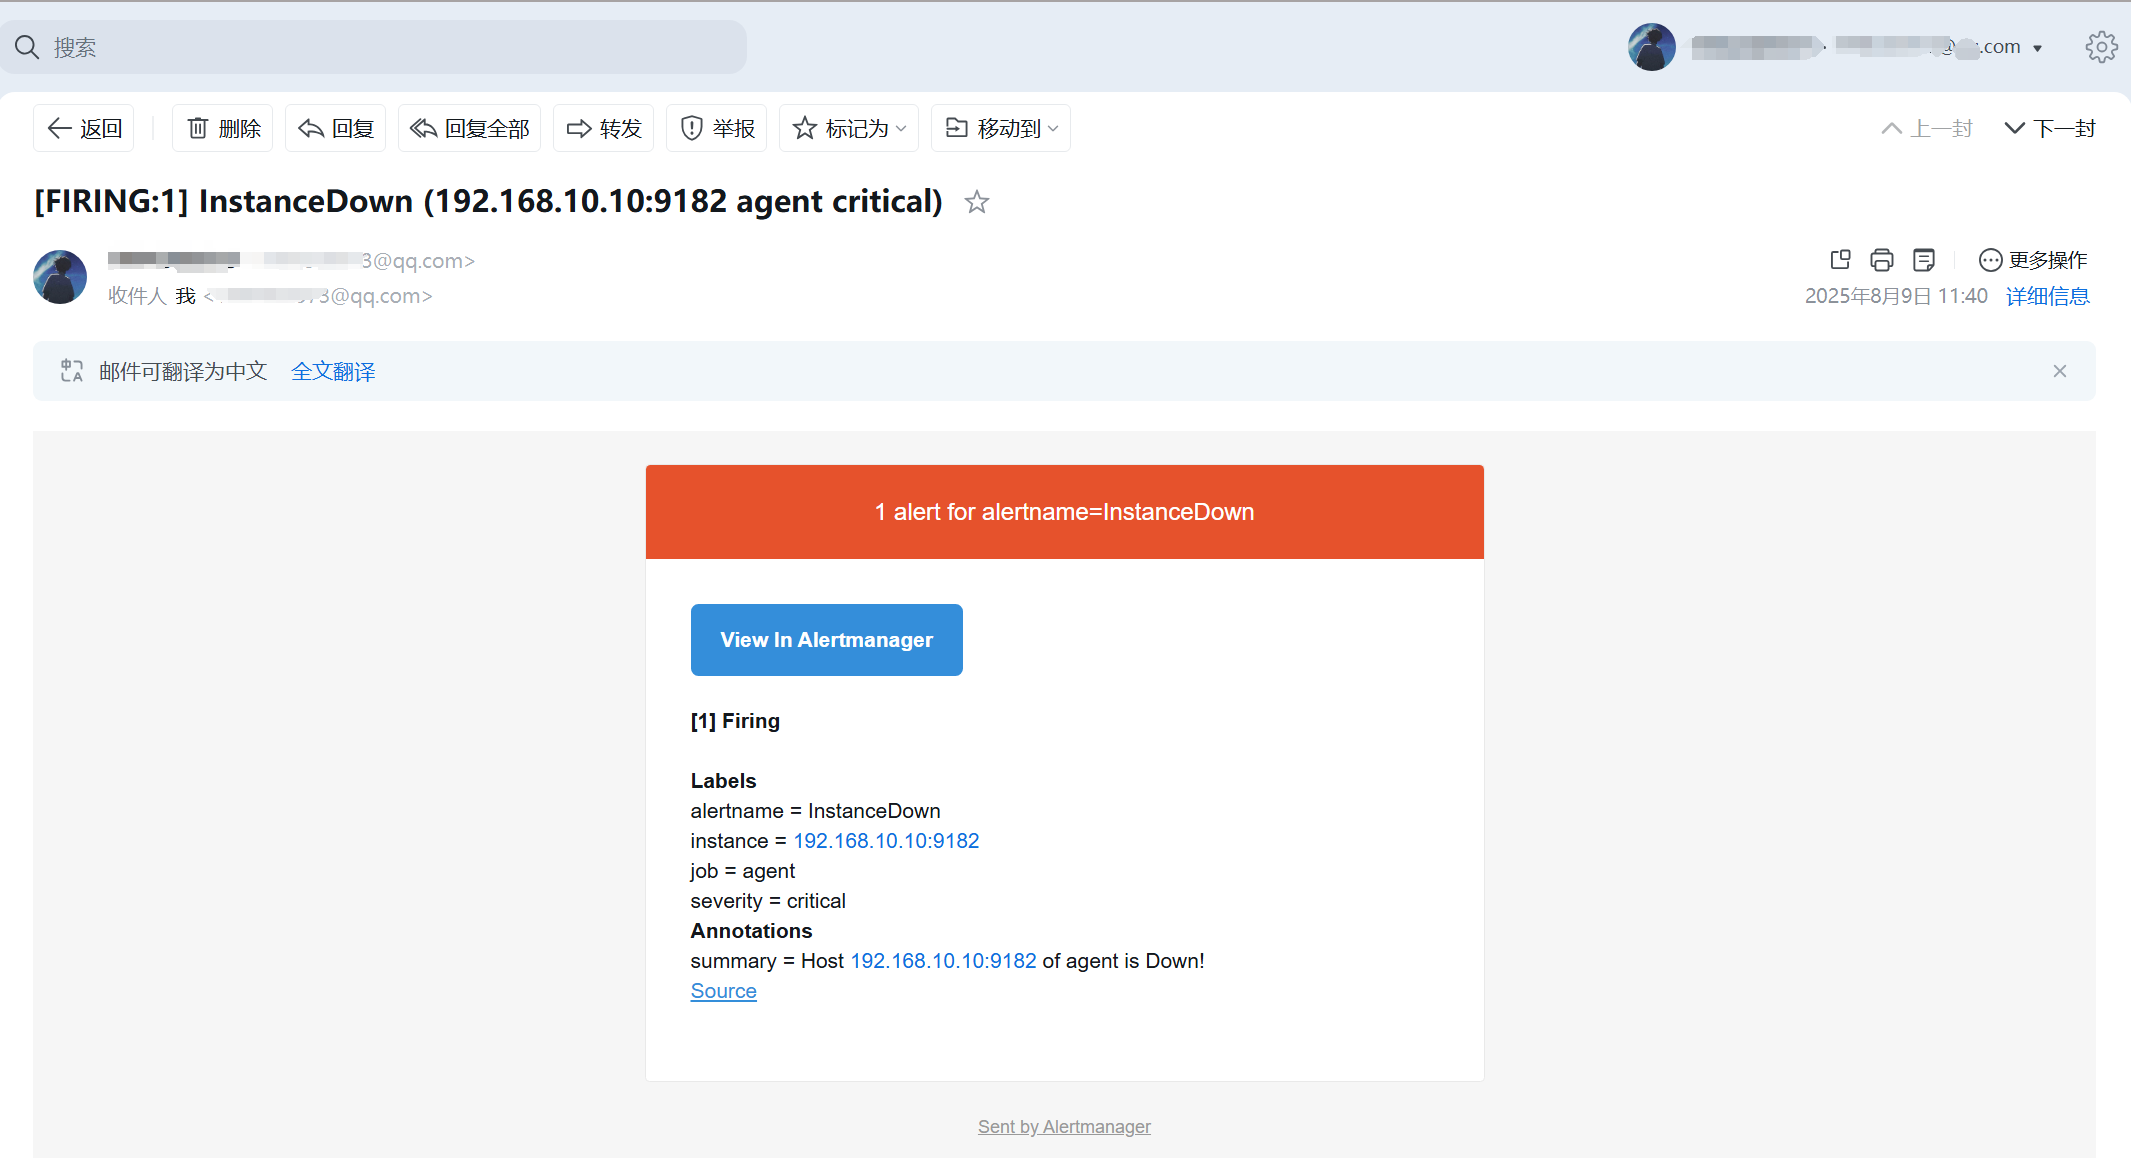Viewport: 2131px width, 1158px height.
Task: Go back with the 返回 button
Action: [84, 128]
